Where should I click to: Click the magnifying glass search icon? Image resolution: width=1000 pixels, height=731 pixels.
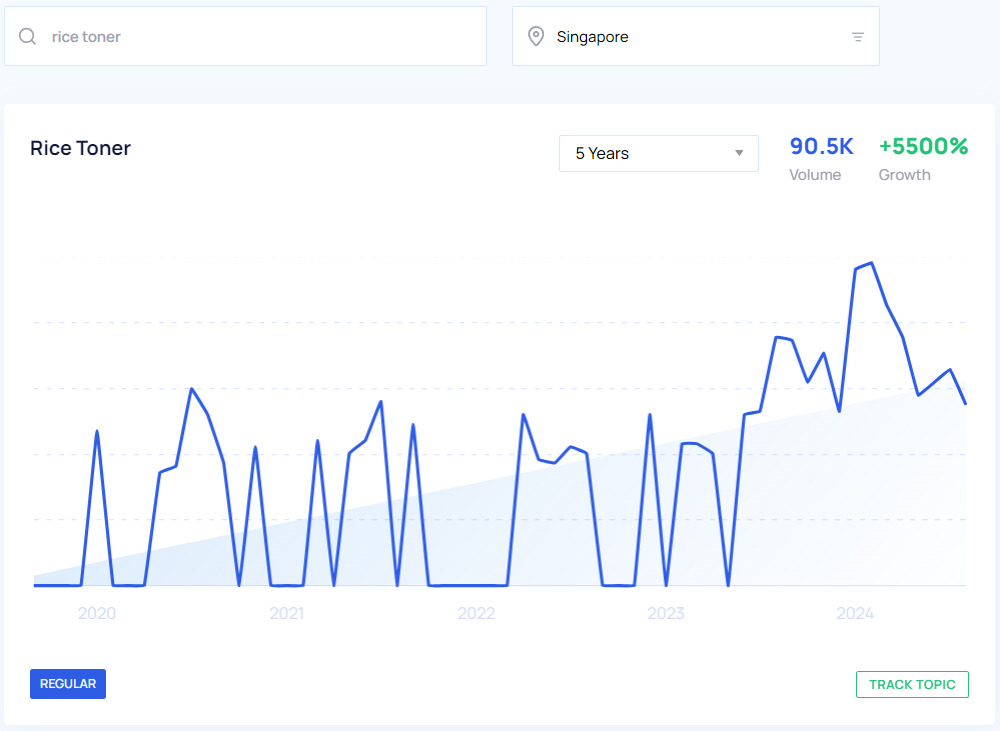click(x=28, y=37)
